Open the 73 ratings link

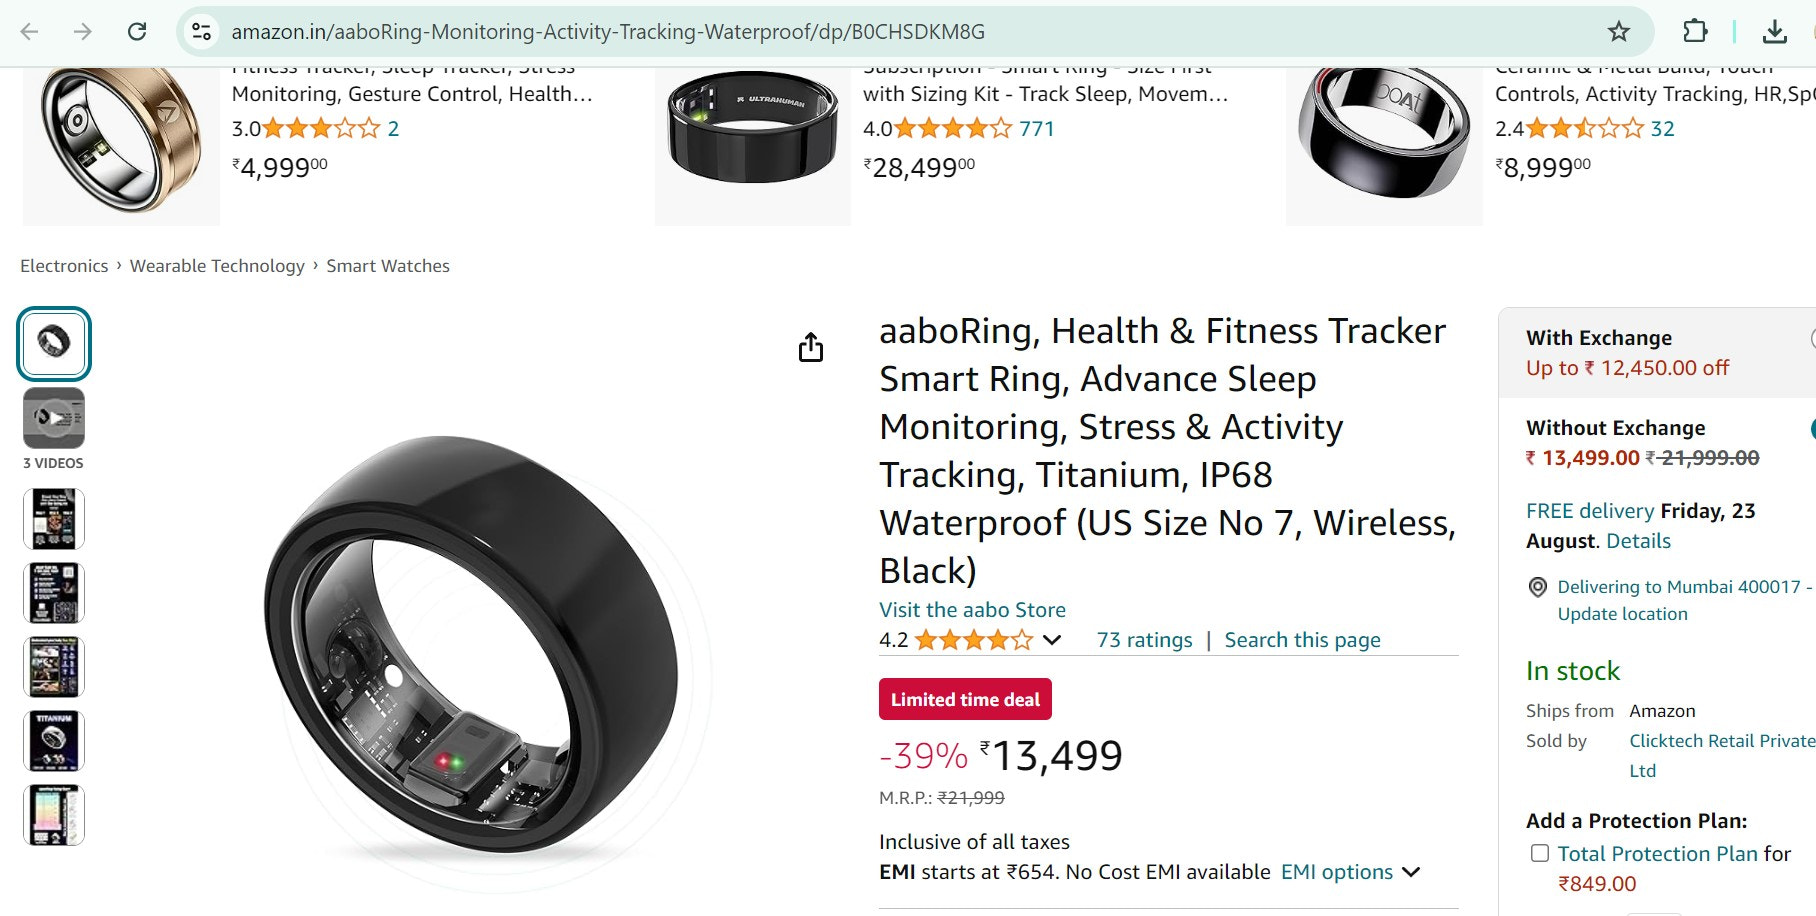1144,640
